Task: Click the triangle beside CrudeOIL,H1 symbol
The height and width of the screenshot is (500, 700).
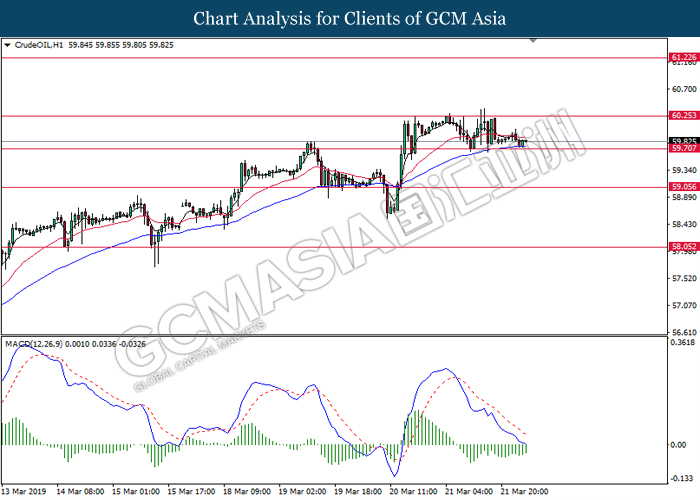Action: 9,45
